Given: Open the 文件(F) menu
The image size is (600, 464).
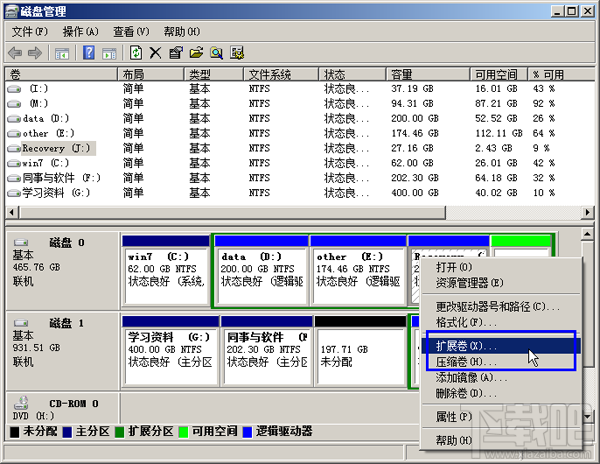Looking at the screenshot, I should pyautogui.click(x=30, y=32).
